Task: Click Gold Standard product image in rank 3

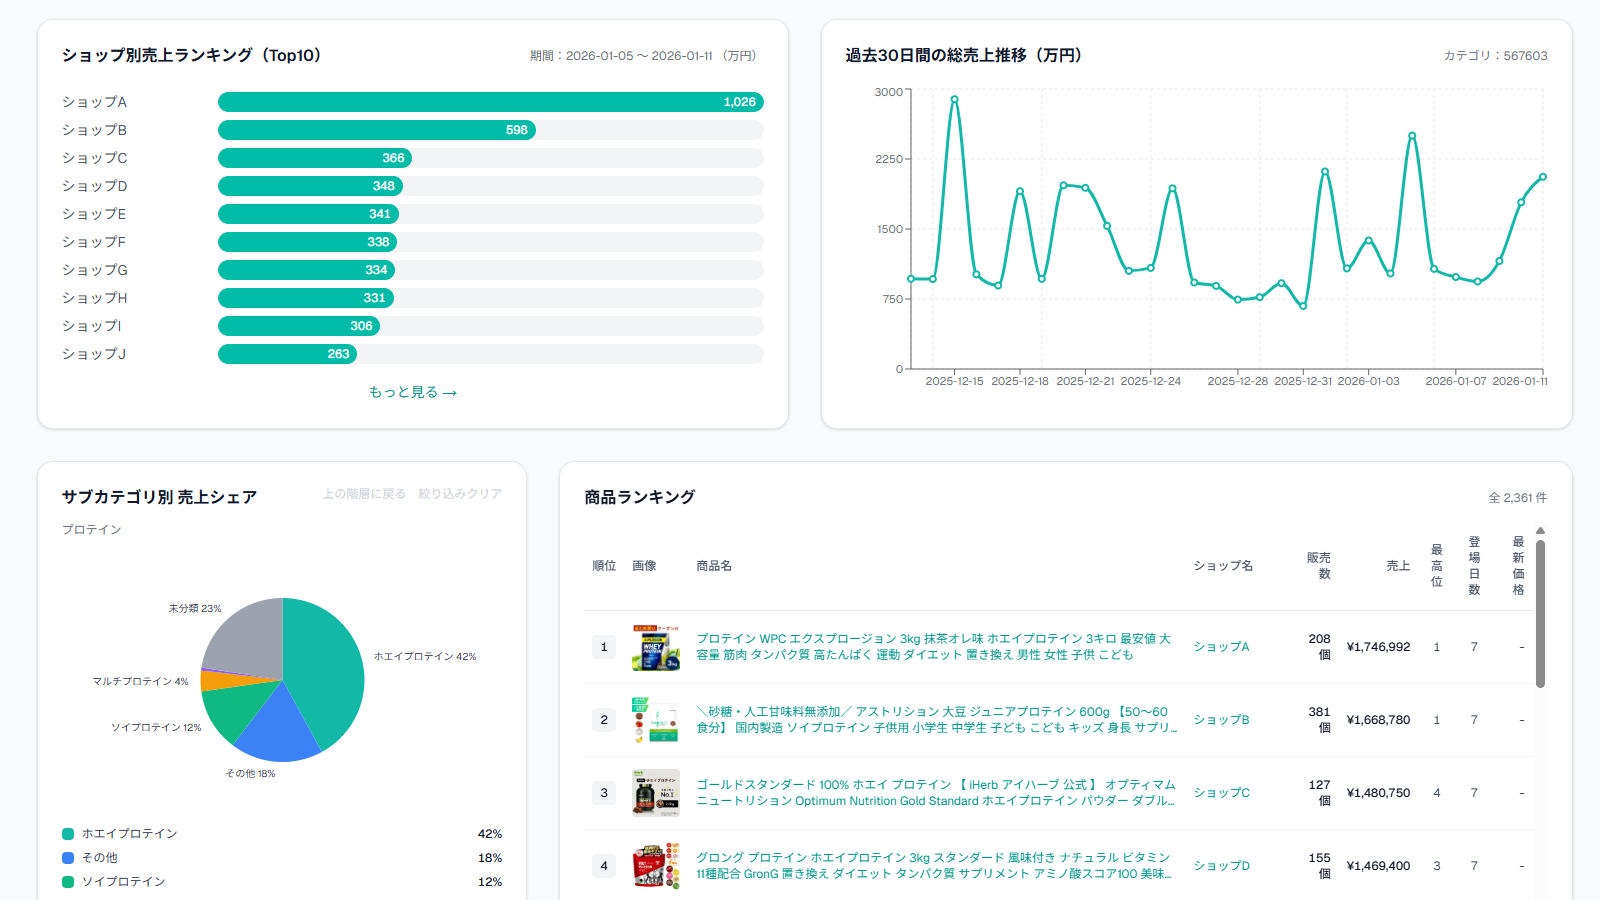Action: [656, 793]
